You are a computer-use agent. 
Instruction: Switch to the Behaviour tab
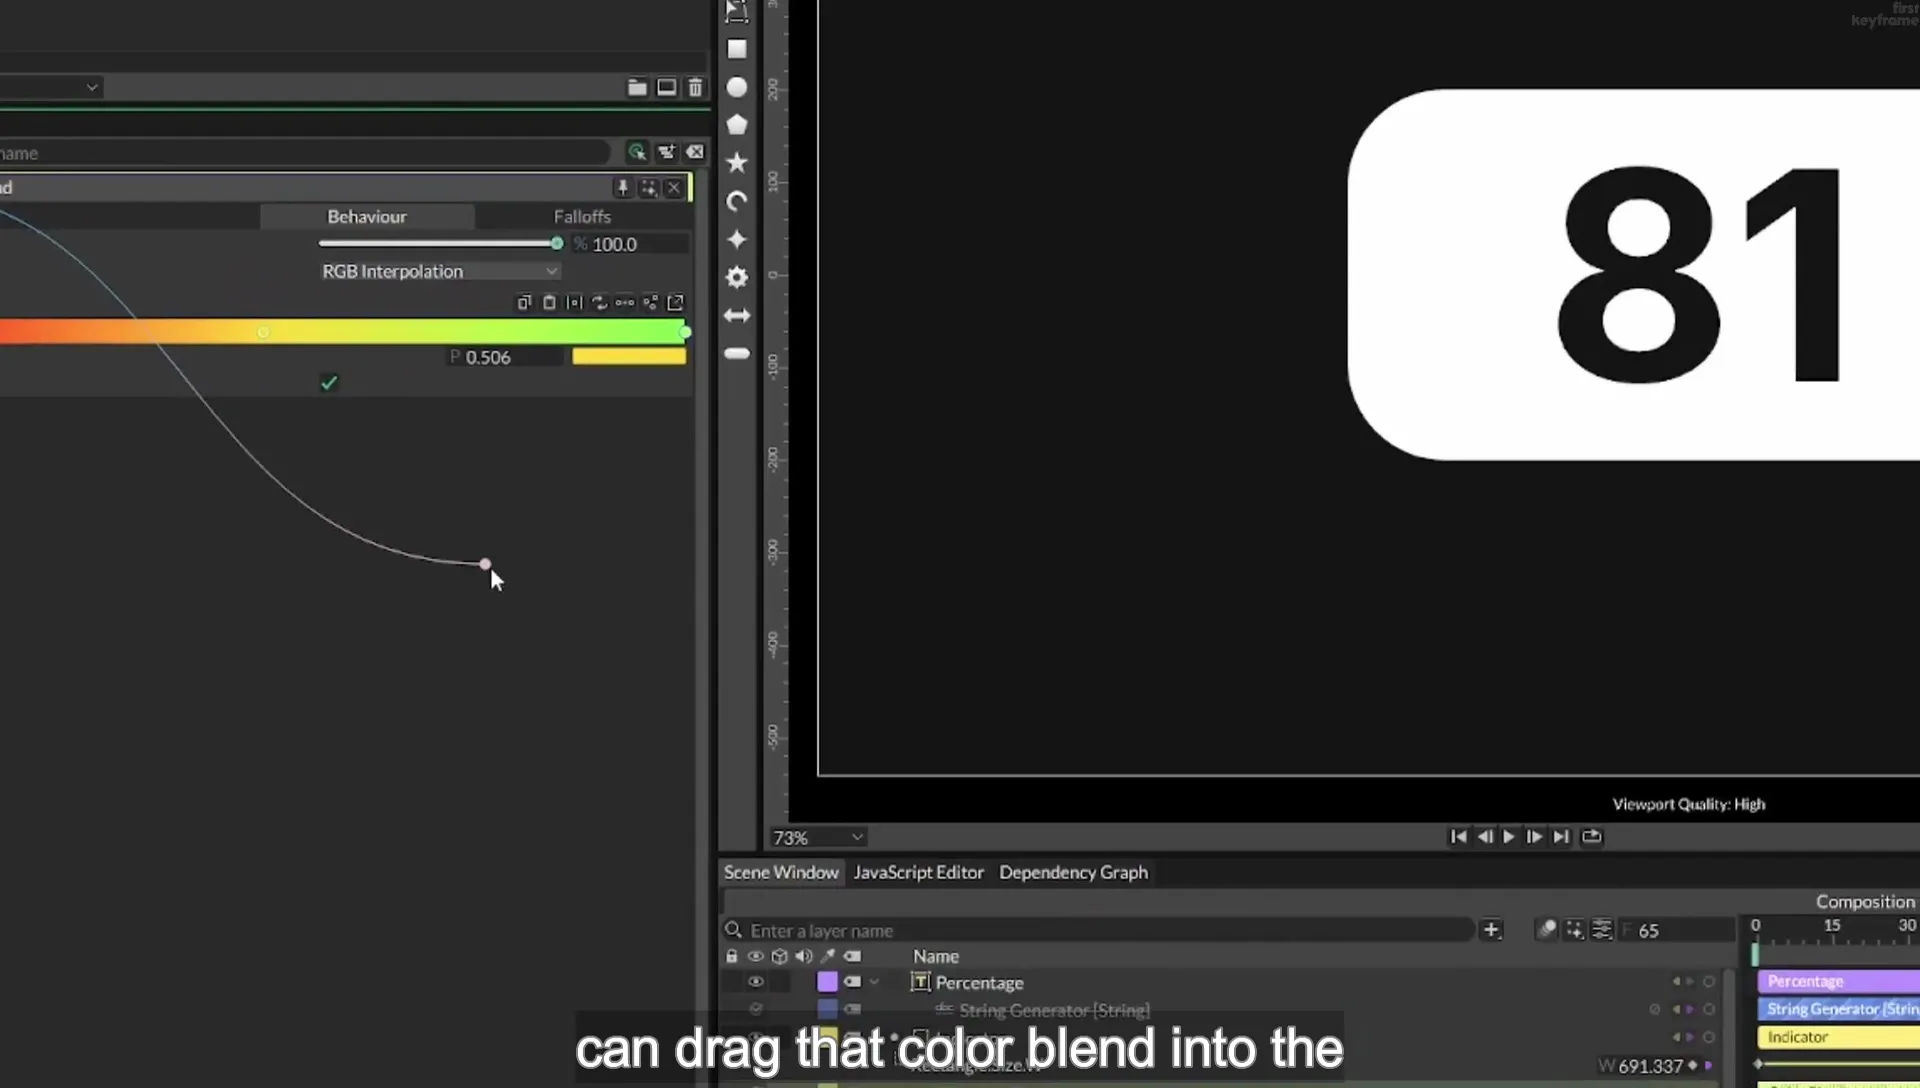coord(367,216)
